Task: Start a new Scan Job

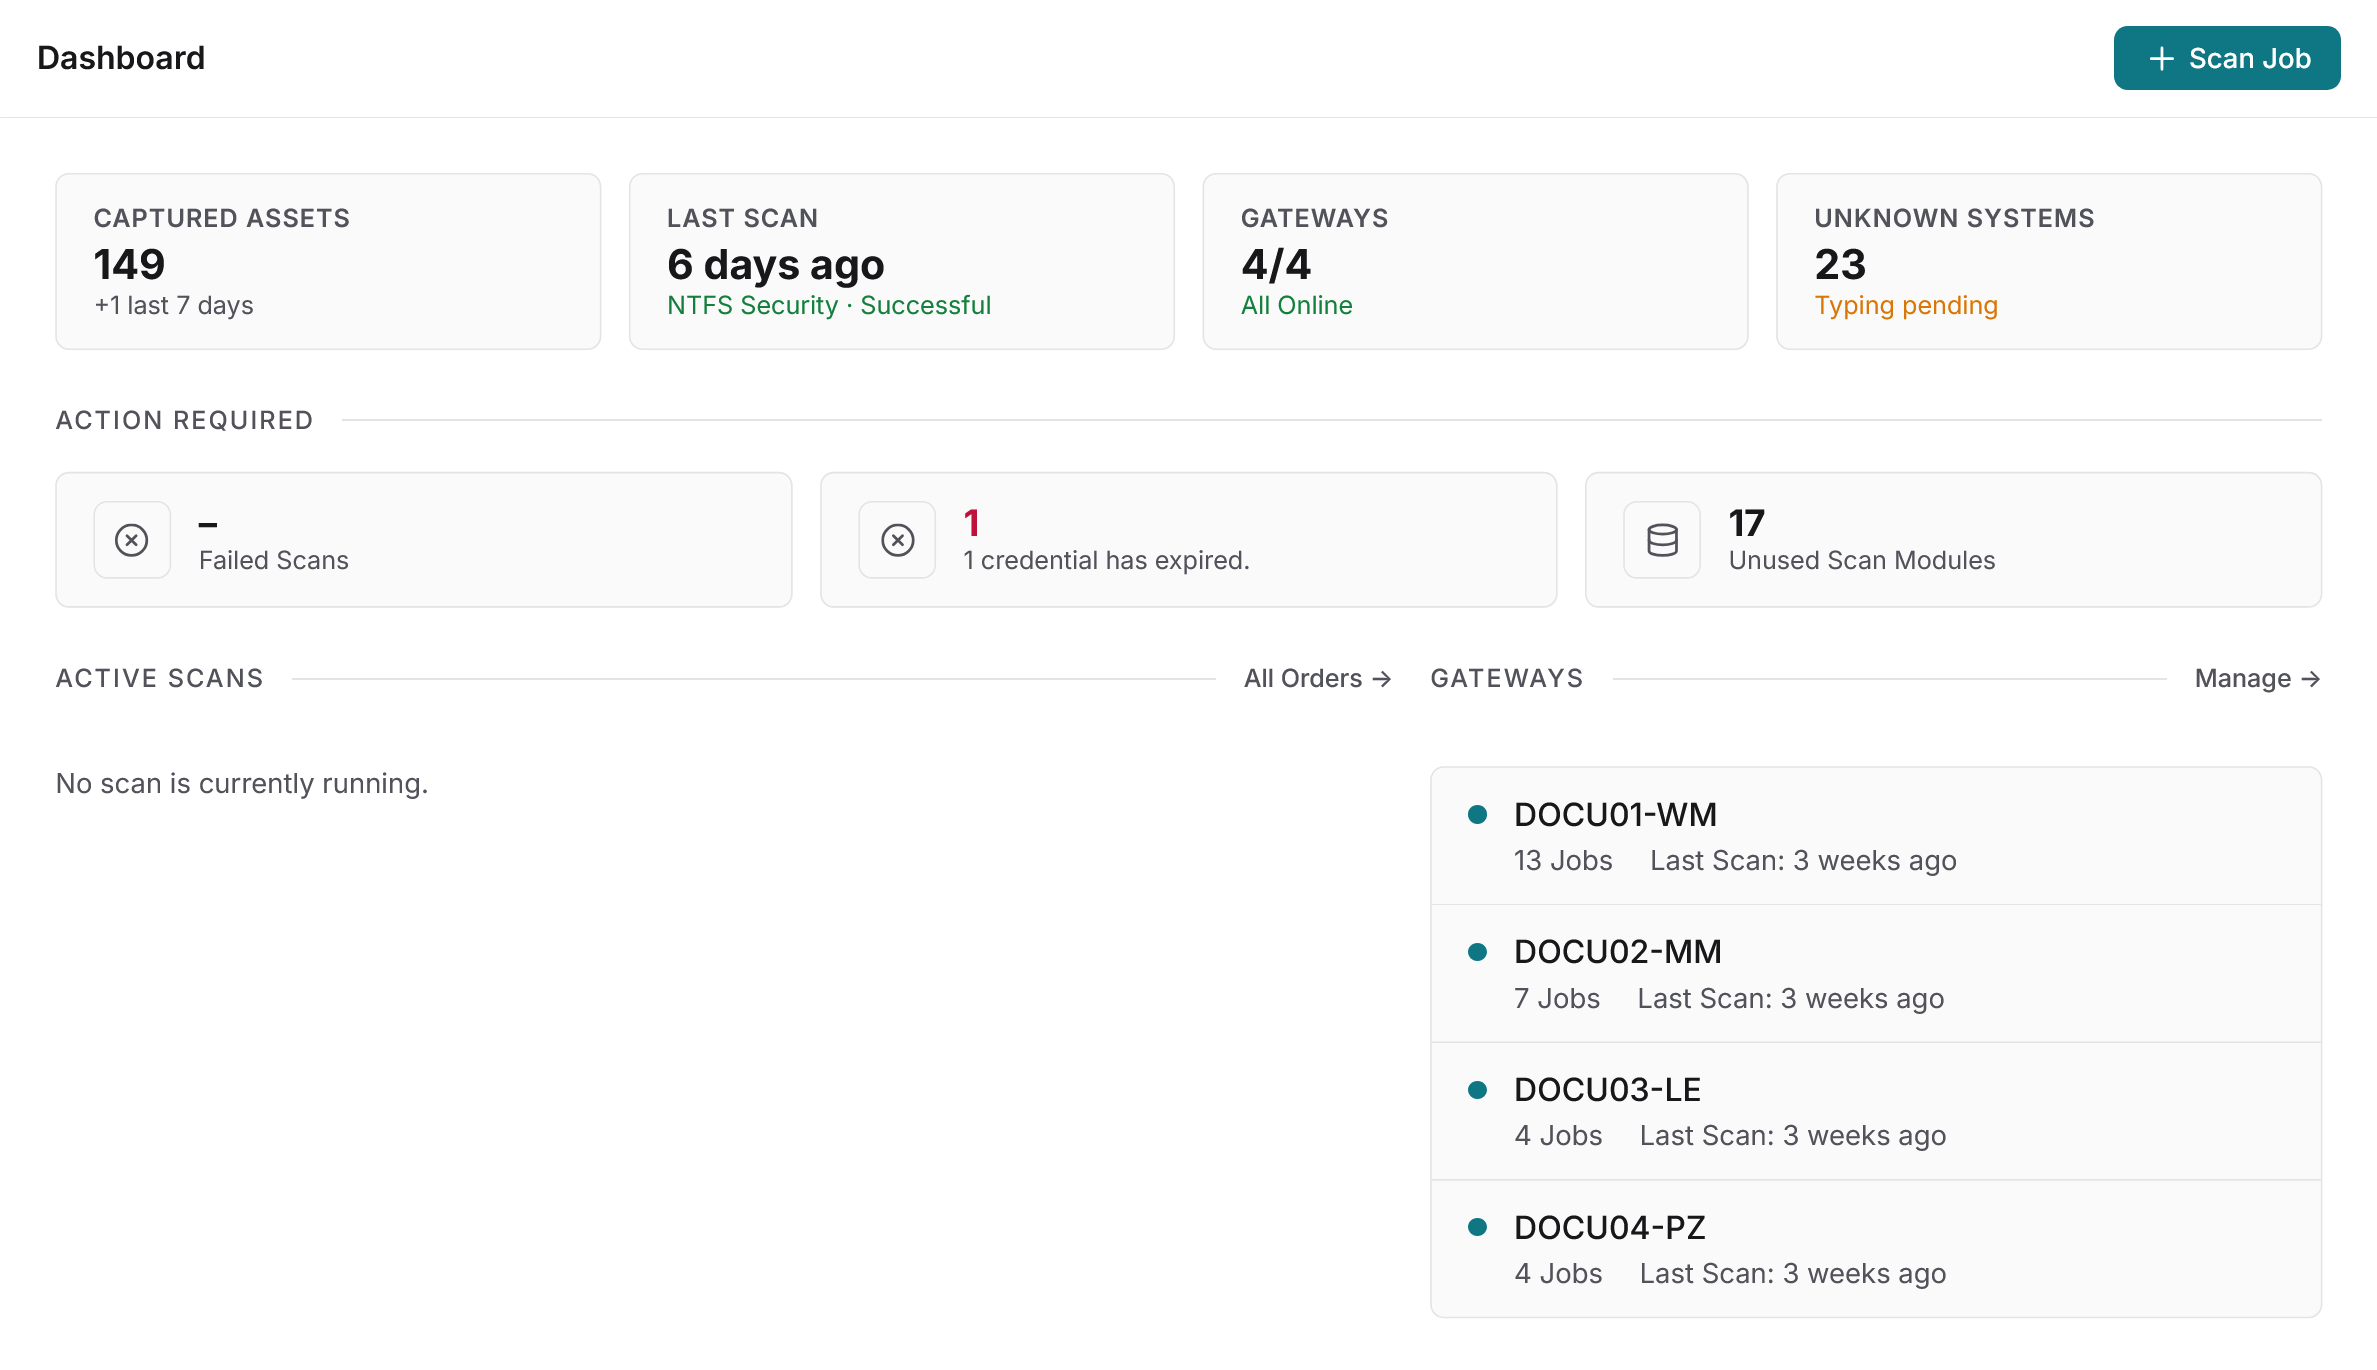Action: (x=2227, y=58)
